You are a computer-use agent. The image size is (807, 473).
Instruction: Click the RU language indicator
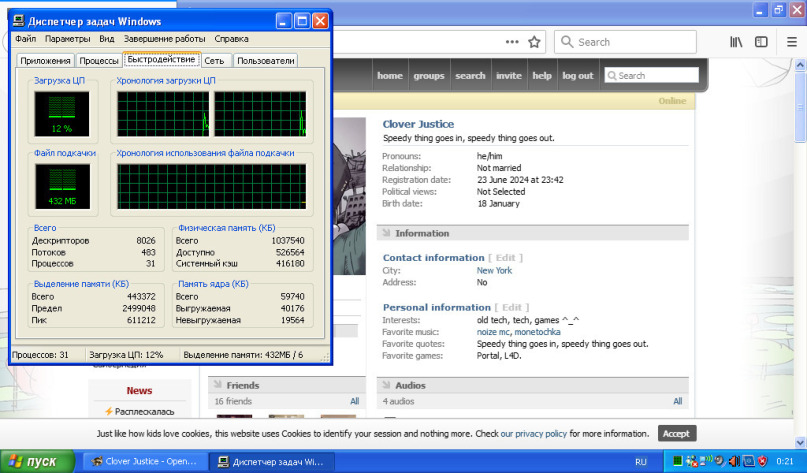click(x=641, y=462)
